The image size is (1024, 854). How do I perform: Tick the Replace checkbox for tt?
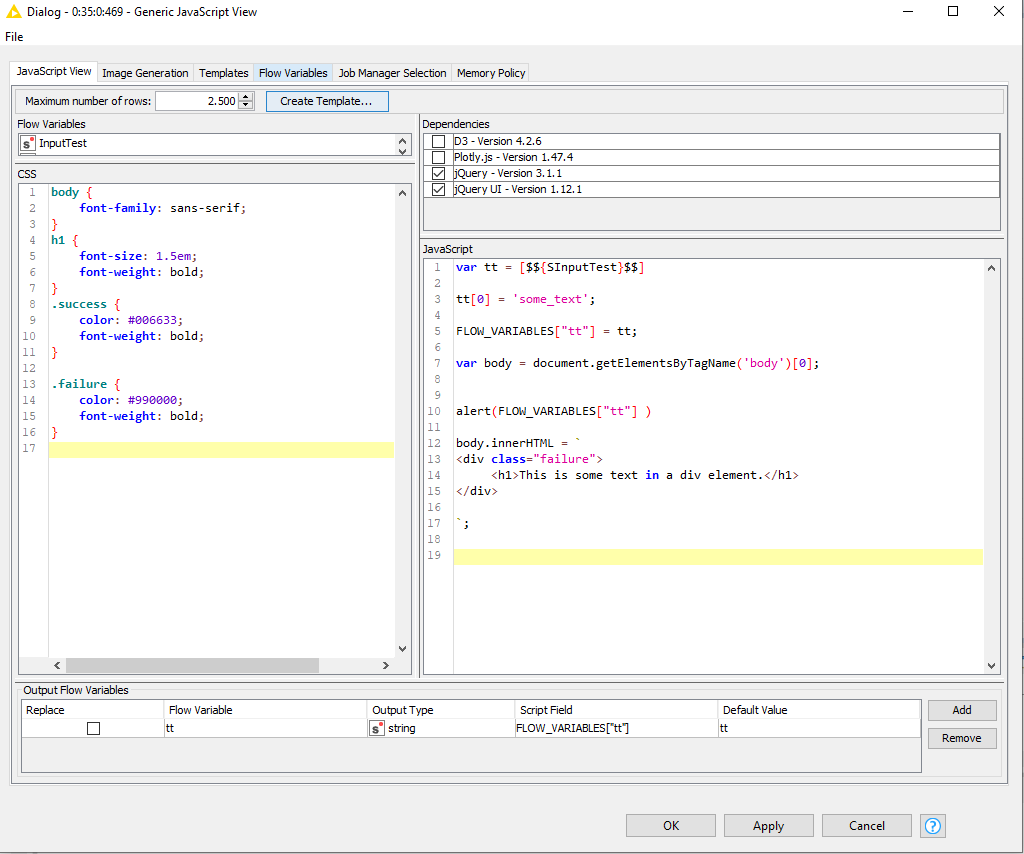(93, 729)
